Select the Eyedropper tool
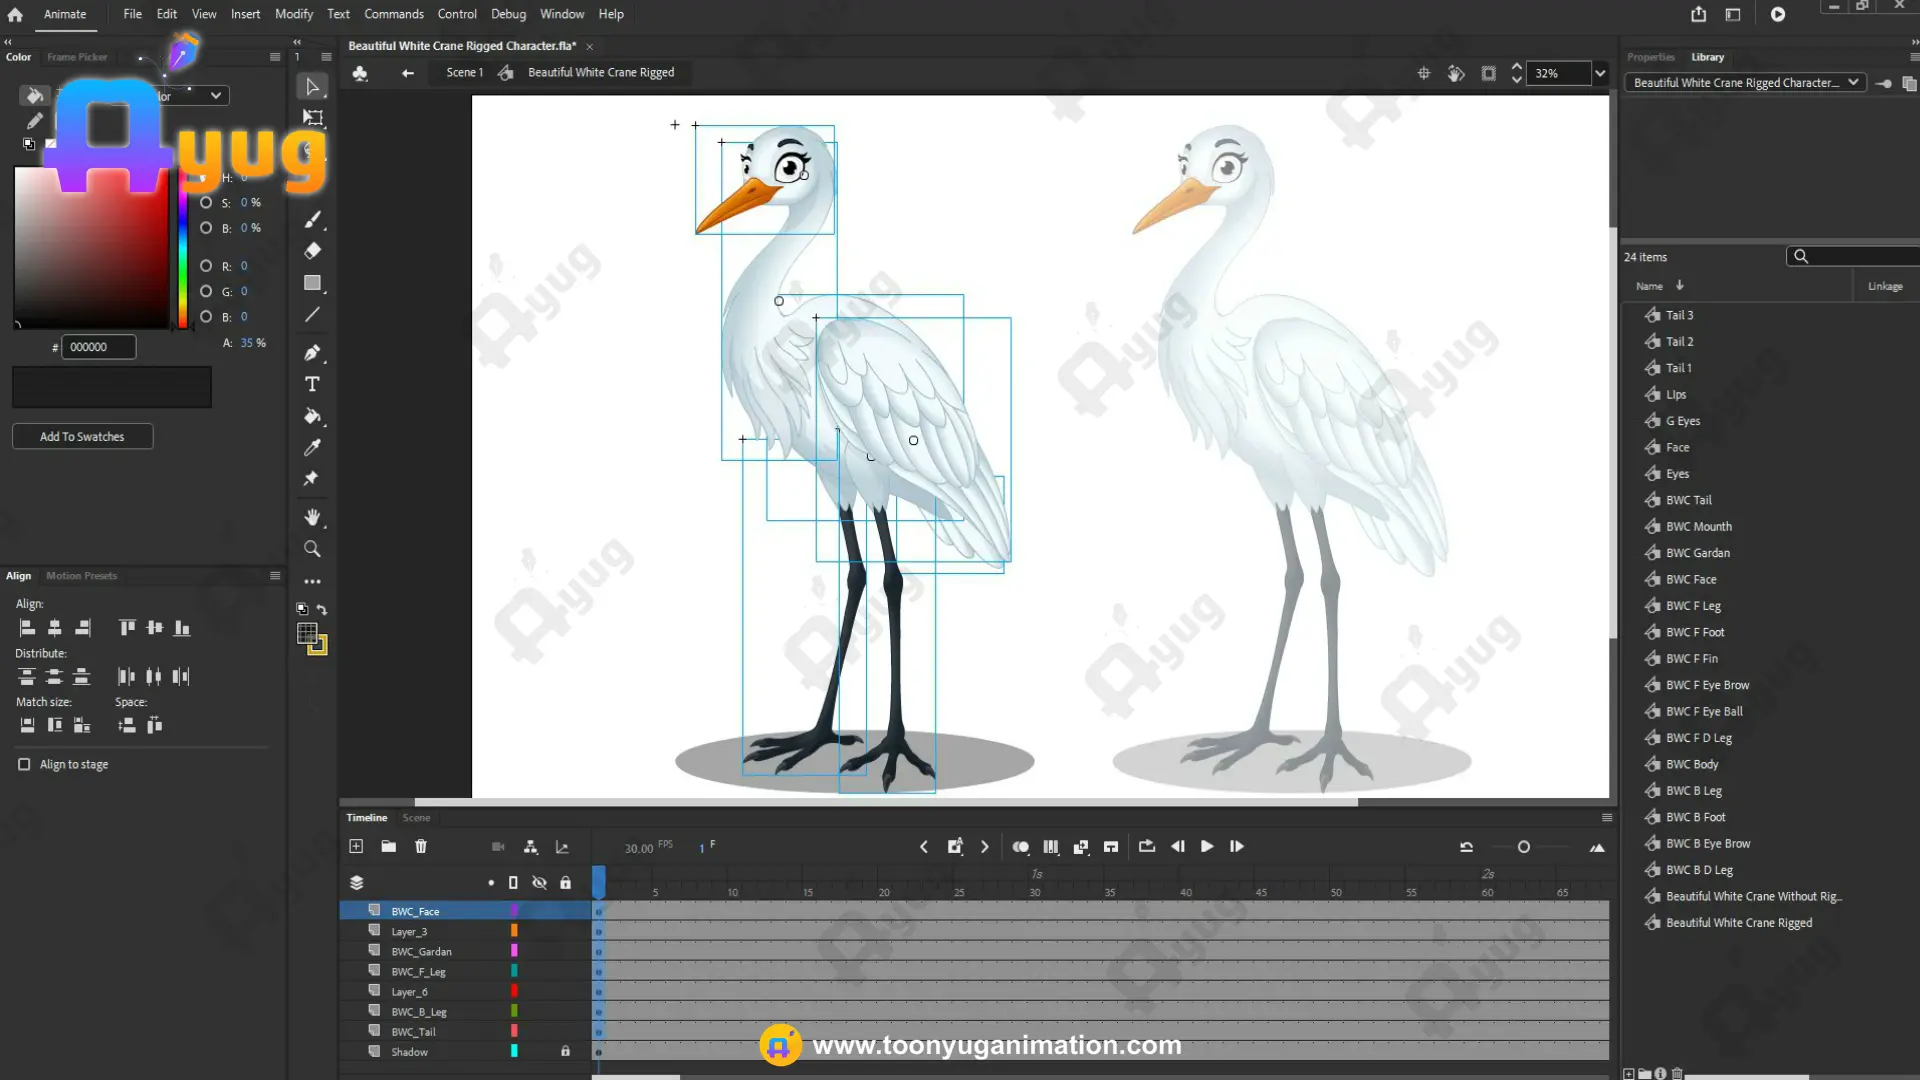 click(312, 447)
